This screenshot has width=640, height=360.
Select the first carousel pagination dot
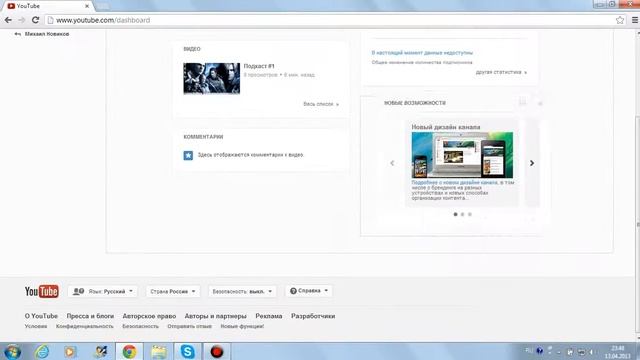click(x=456, y=214)
